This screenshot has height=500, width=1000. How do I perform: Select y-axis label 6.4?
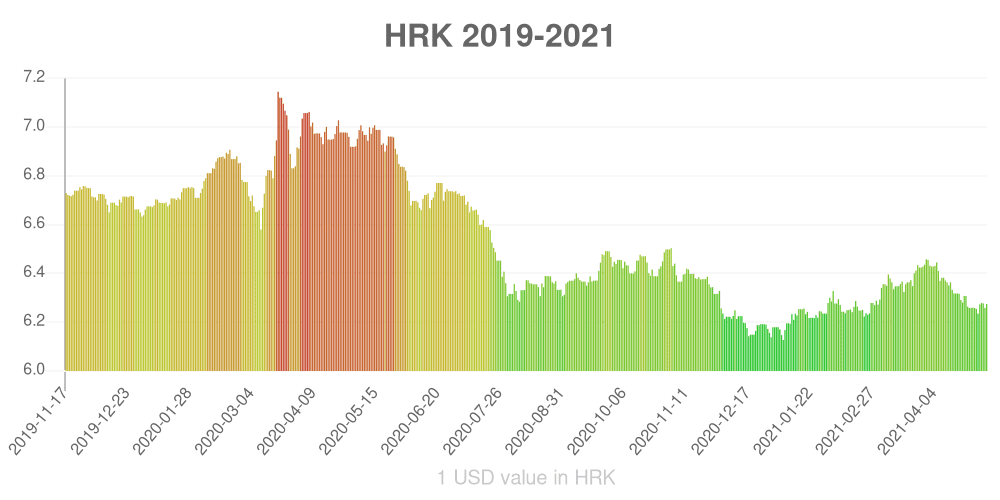(x=34, y=273)
